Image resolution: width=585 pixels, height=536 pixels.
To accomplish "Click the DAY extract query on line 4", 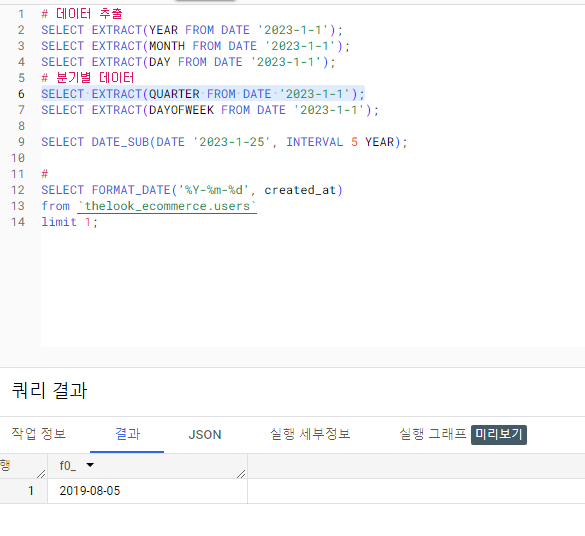I will [188, 62].
